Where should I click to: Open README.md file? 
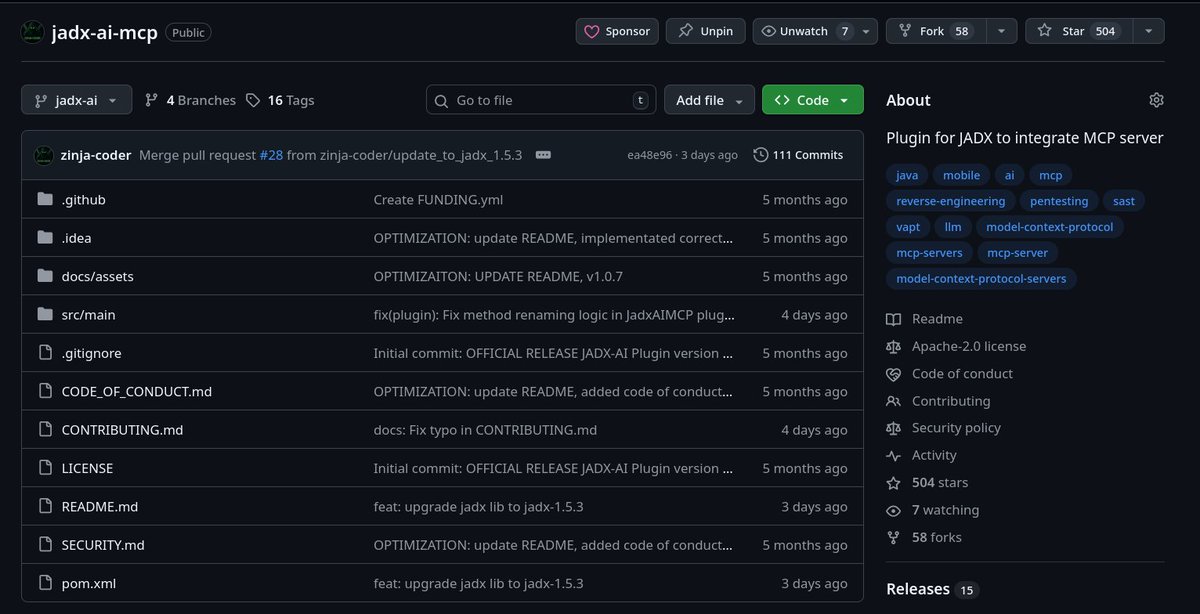[100, 506]
